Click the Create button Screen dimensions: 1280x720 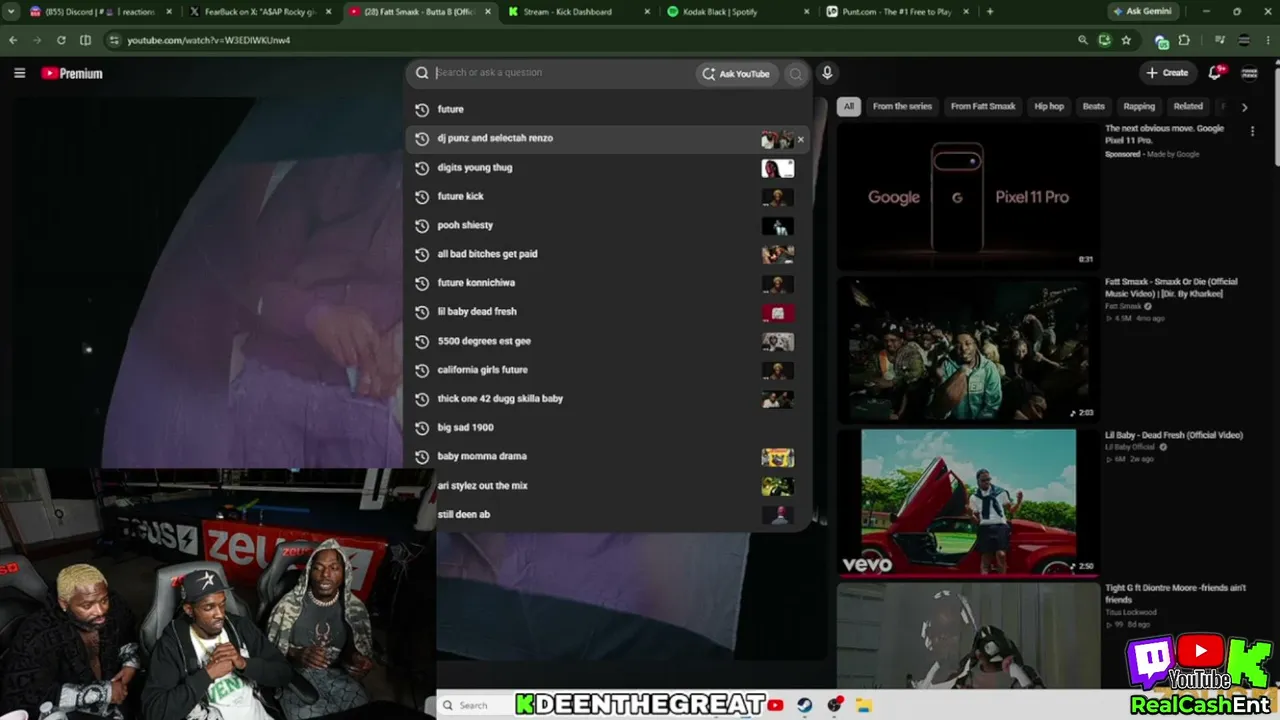tap(1167, 73)
